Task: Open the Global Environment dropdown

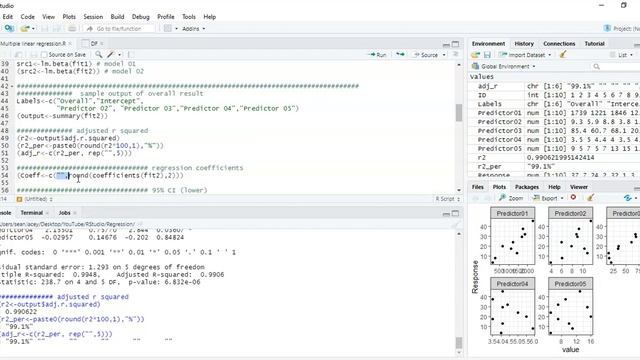Action: tap(504, 66)
